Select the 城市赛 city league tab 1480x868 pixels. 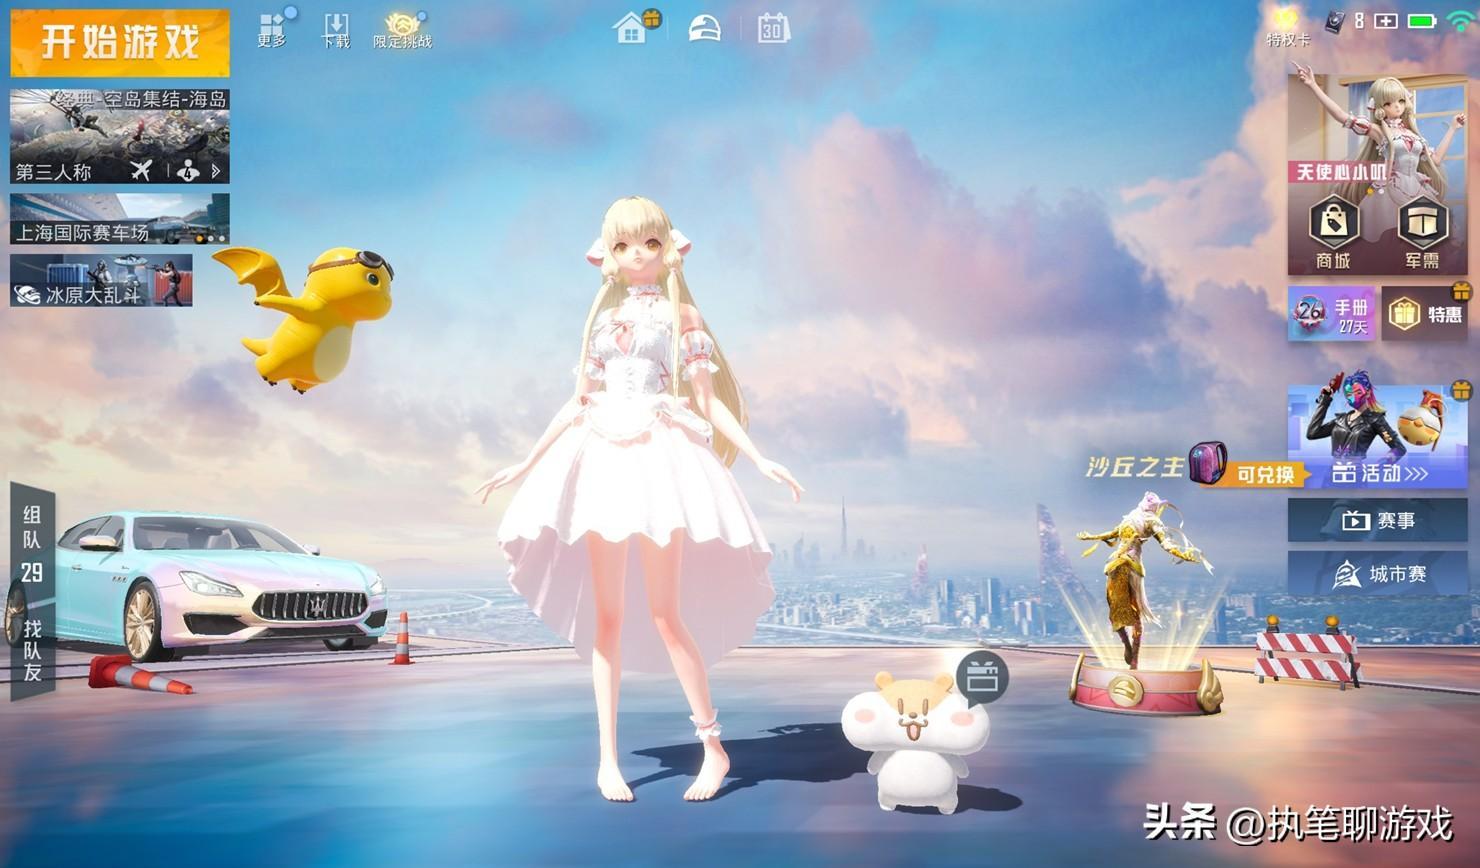coord(1377,574)
